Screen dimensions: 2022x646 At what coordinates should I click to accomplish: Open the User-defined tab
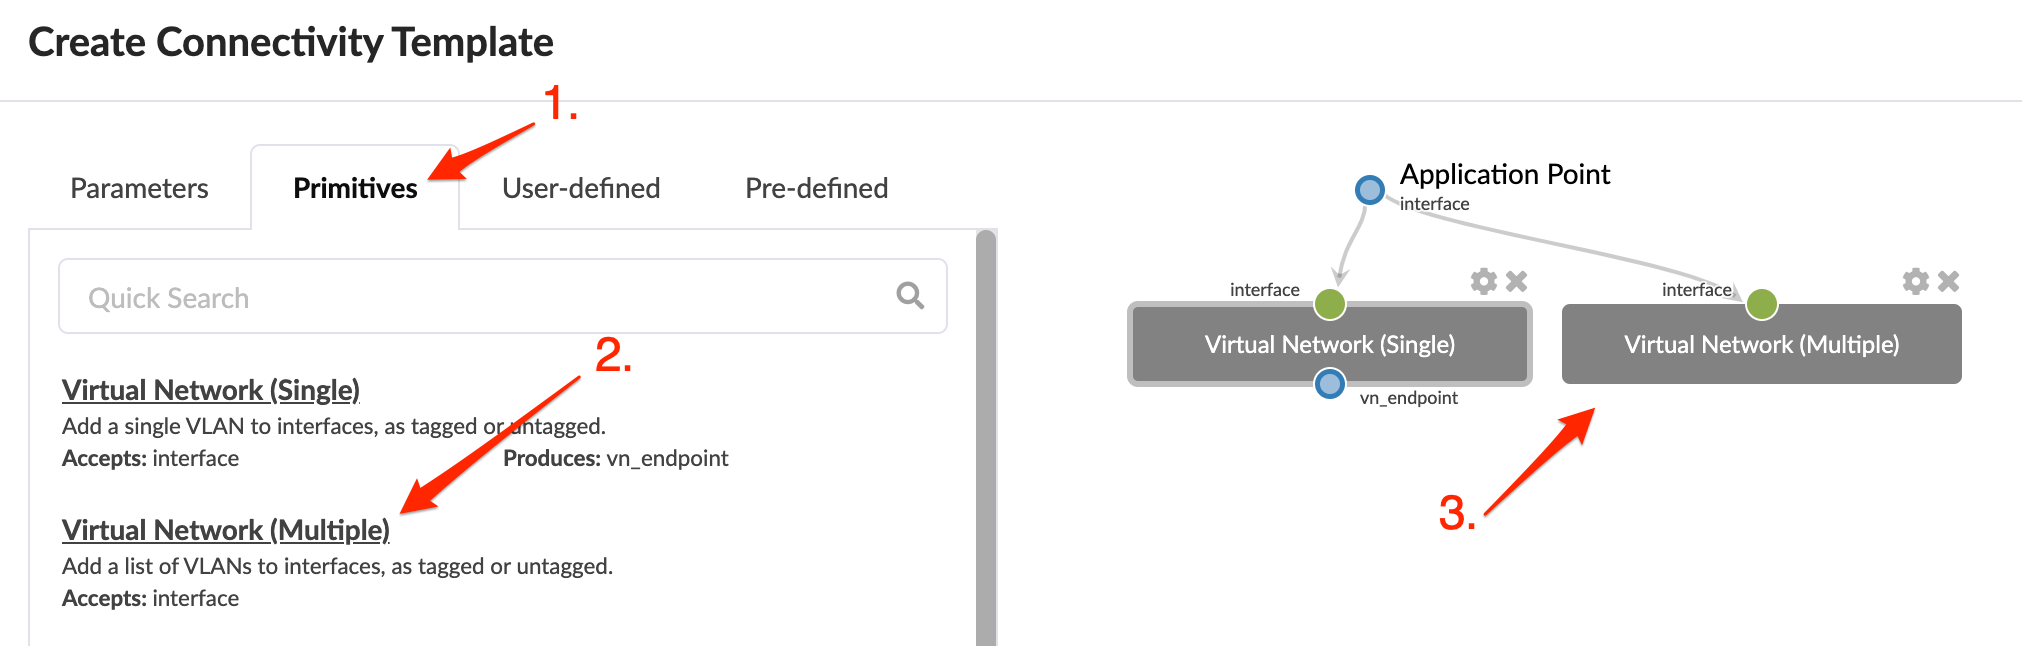[x=581, y=188]
